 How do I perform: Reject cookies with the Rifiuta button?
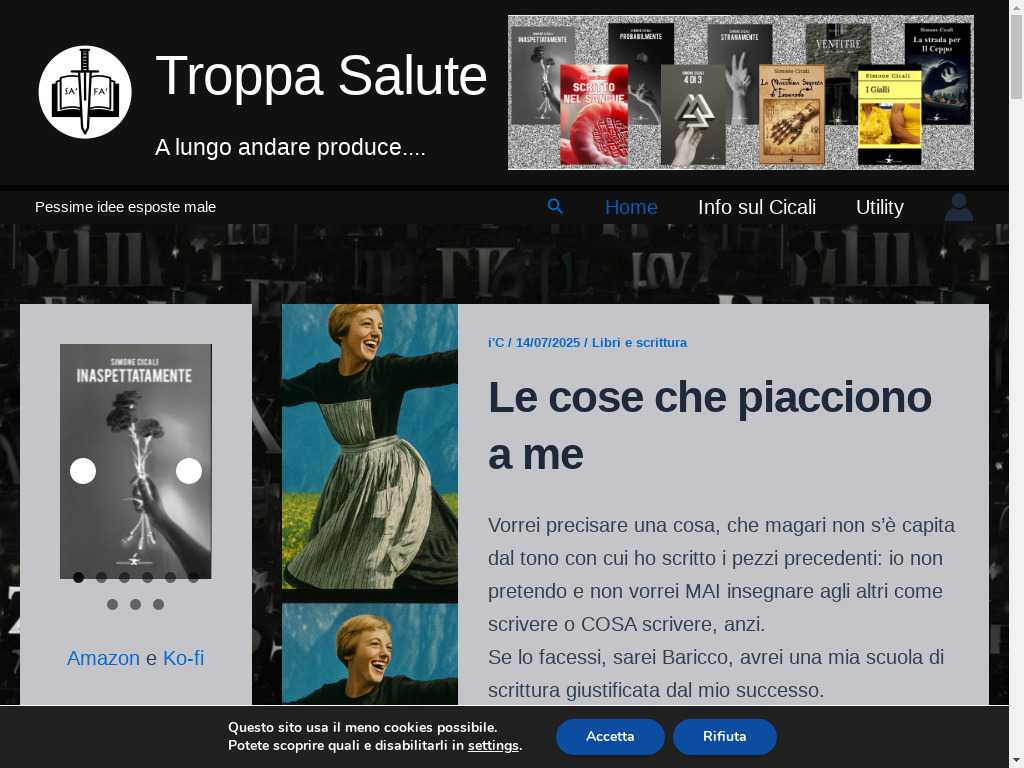[x=724, y=737]
